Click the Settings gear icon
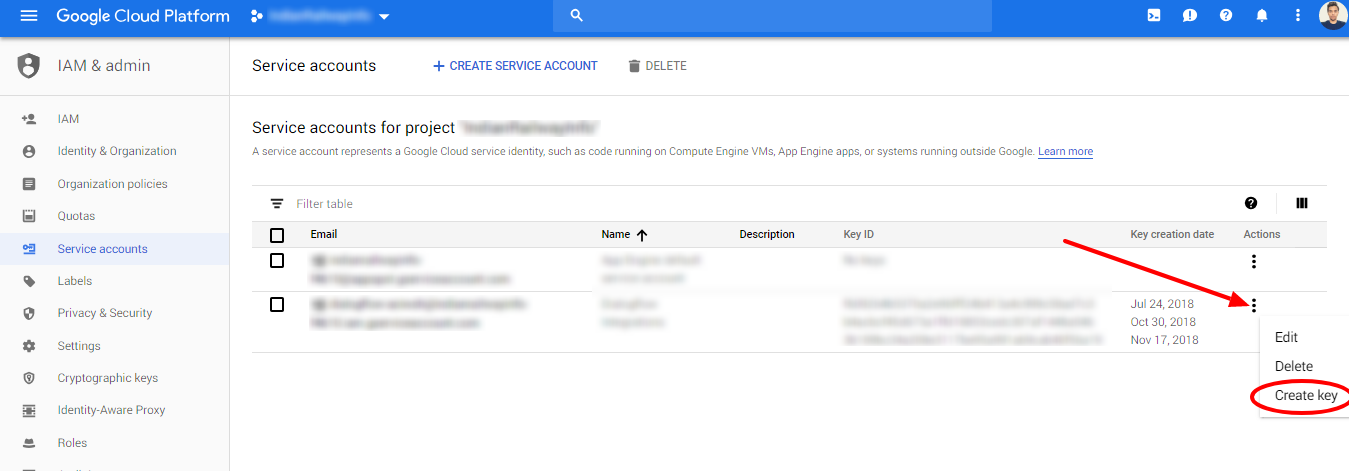1349x471 pixels. coord(29,346)
